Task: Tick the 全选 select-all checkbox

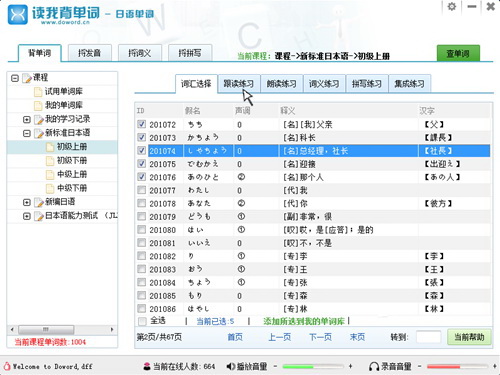Action: (x=142, y=321)
